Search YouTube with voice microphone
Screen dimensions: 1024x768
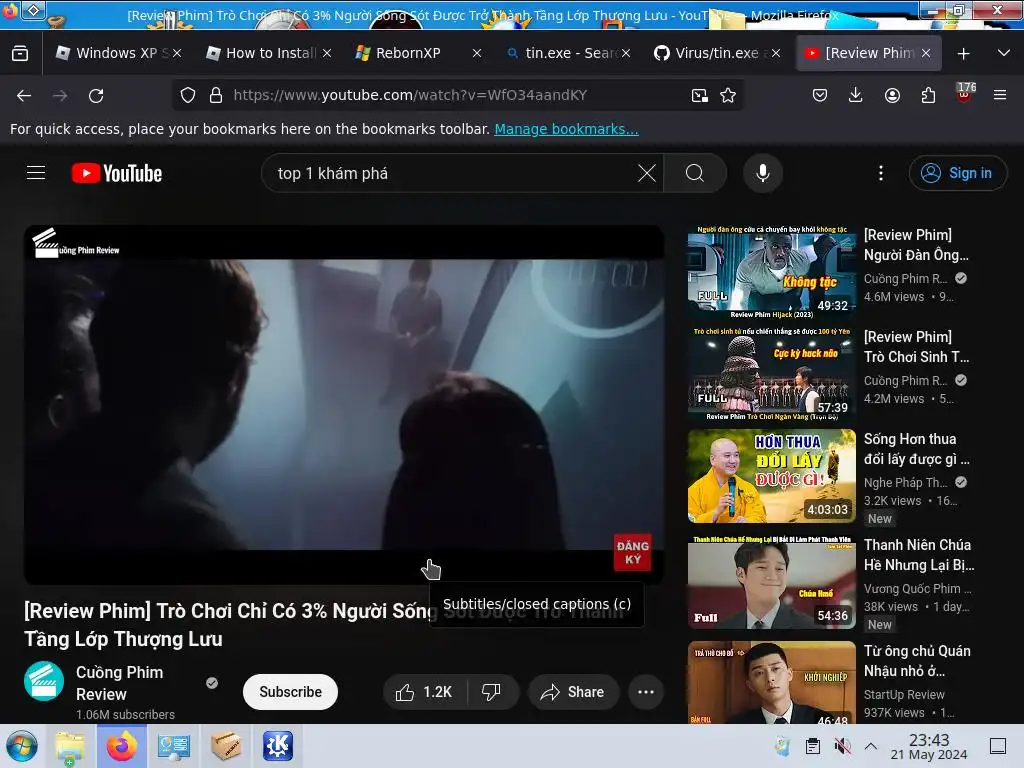[x=763, y=173]
